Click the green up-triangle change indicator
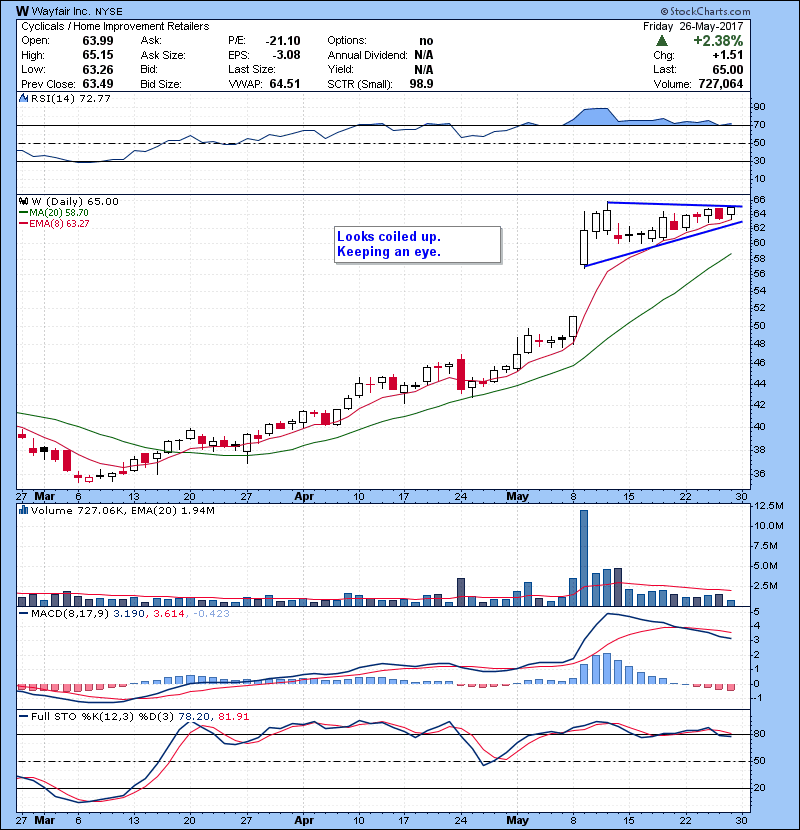The image size is (800, 830). pos(661,41)
